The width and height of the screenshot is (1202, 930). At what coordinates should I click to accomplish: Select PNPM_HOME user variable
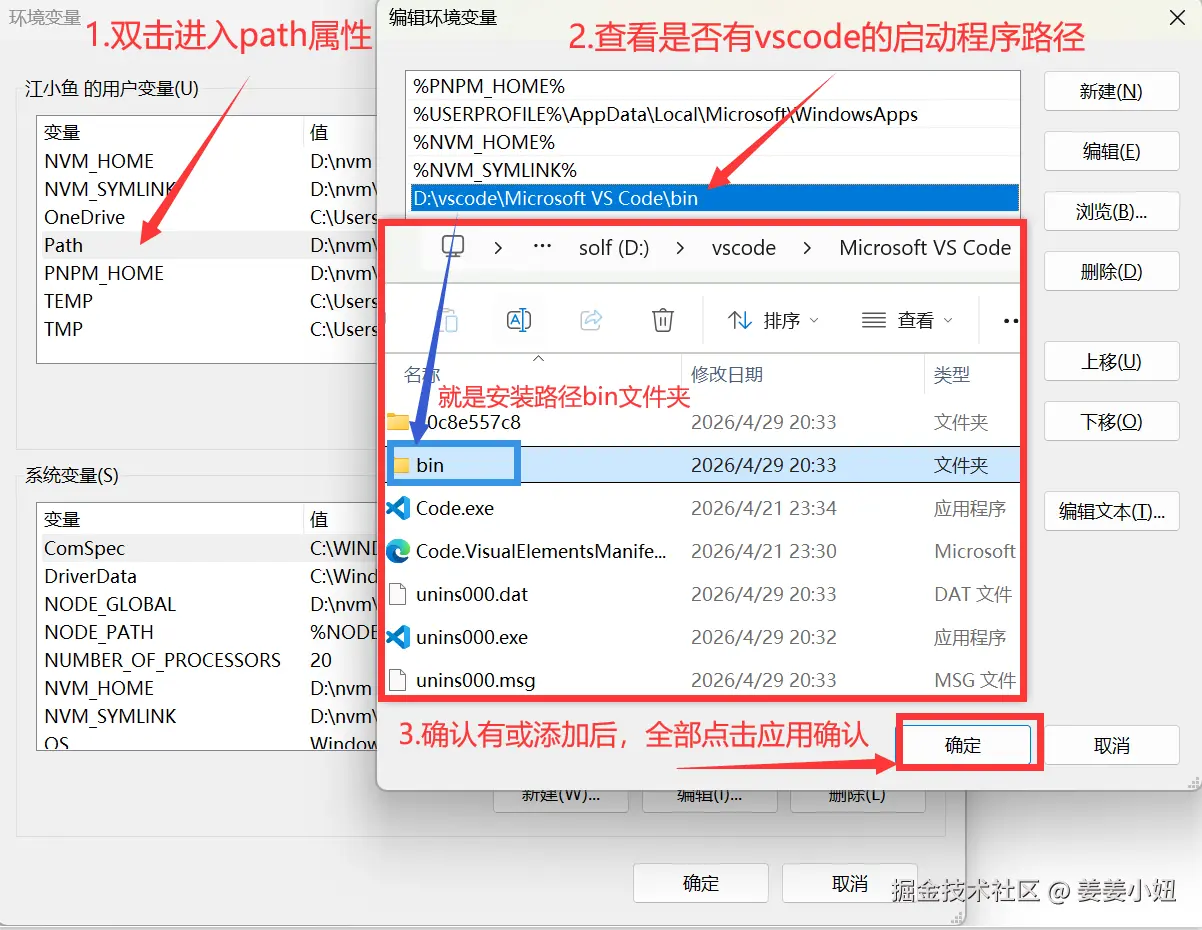[208, 273]
